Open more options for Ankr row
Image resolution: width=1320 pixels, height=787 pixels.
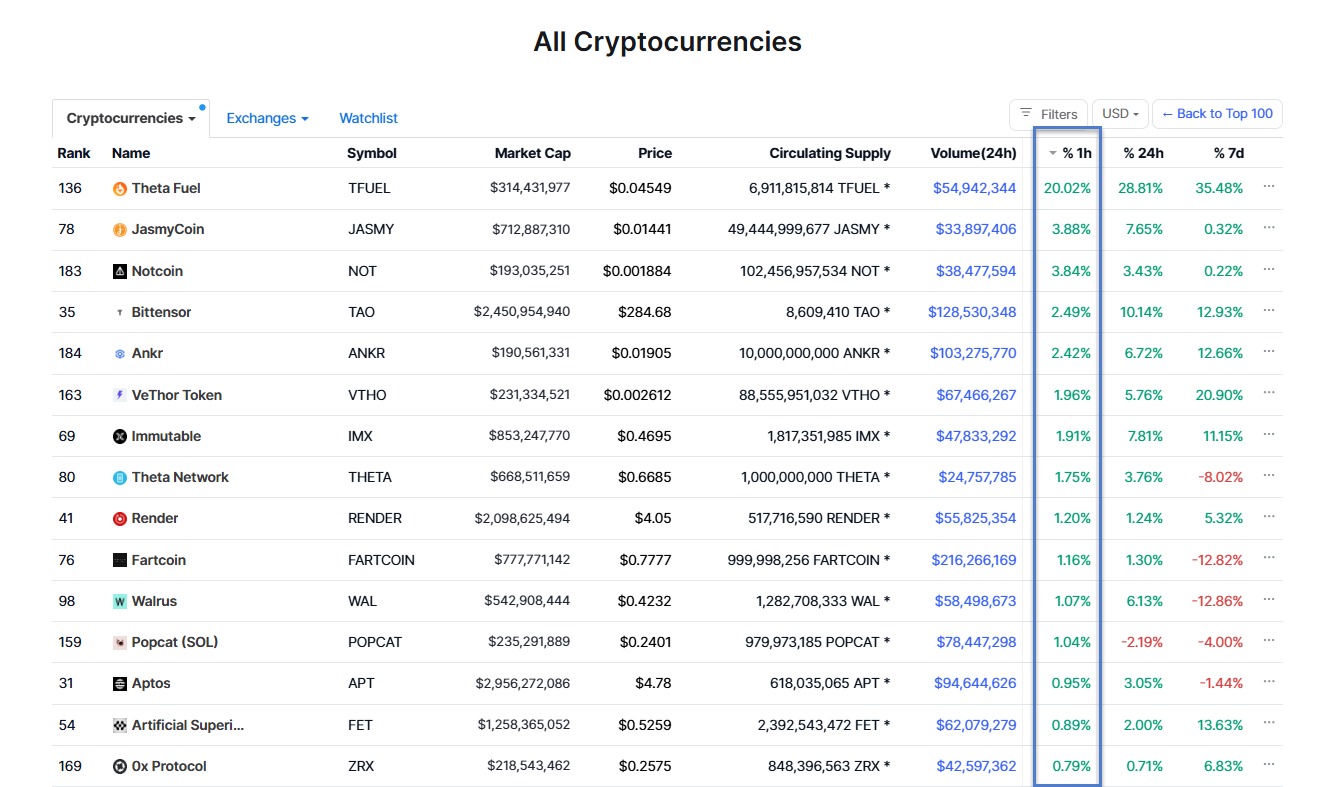click(1269, 352)
